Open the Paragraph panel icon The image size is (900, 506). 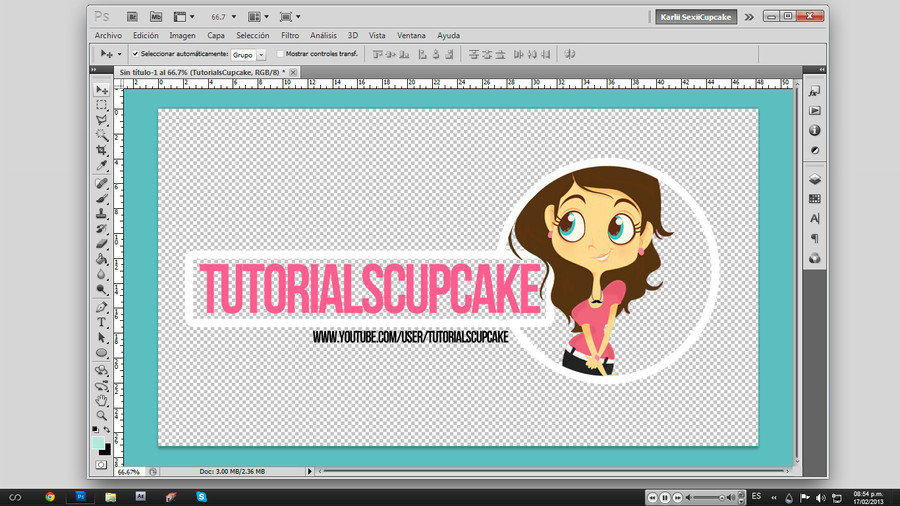tap(814, 238)
